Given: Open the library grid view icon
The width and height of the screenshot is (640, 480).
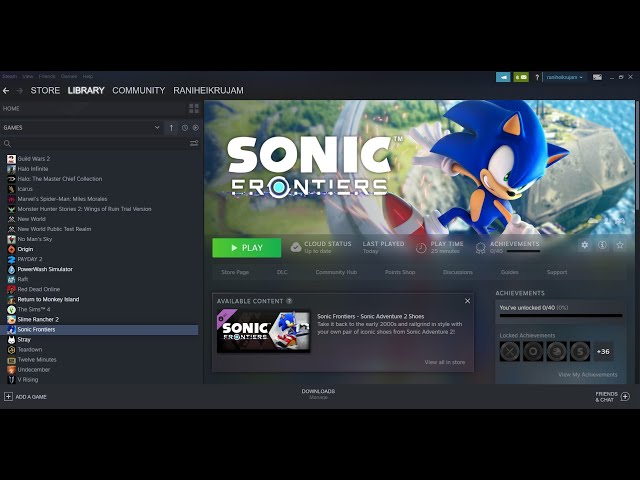Looking at the screenshot, I should [x=194, y=109].
